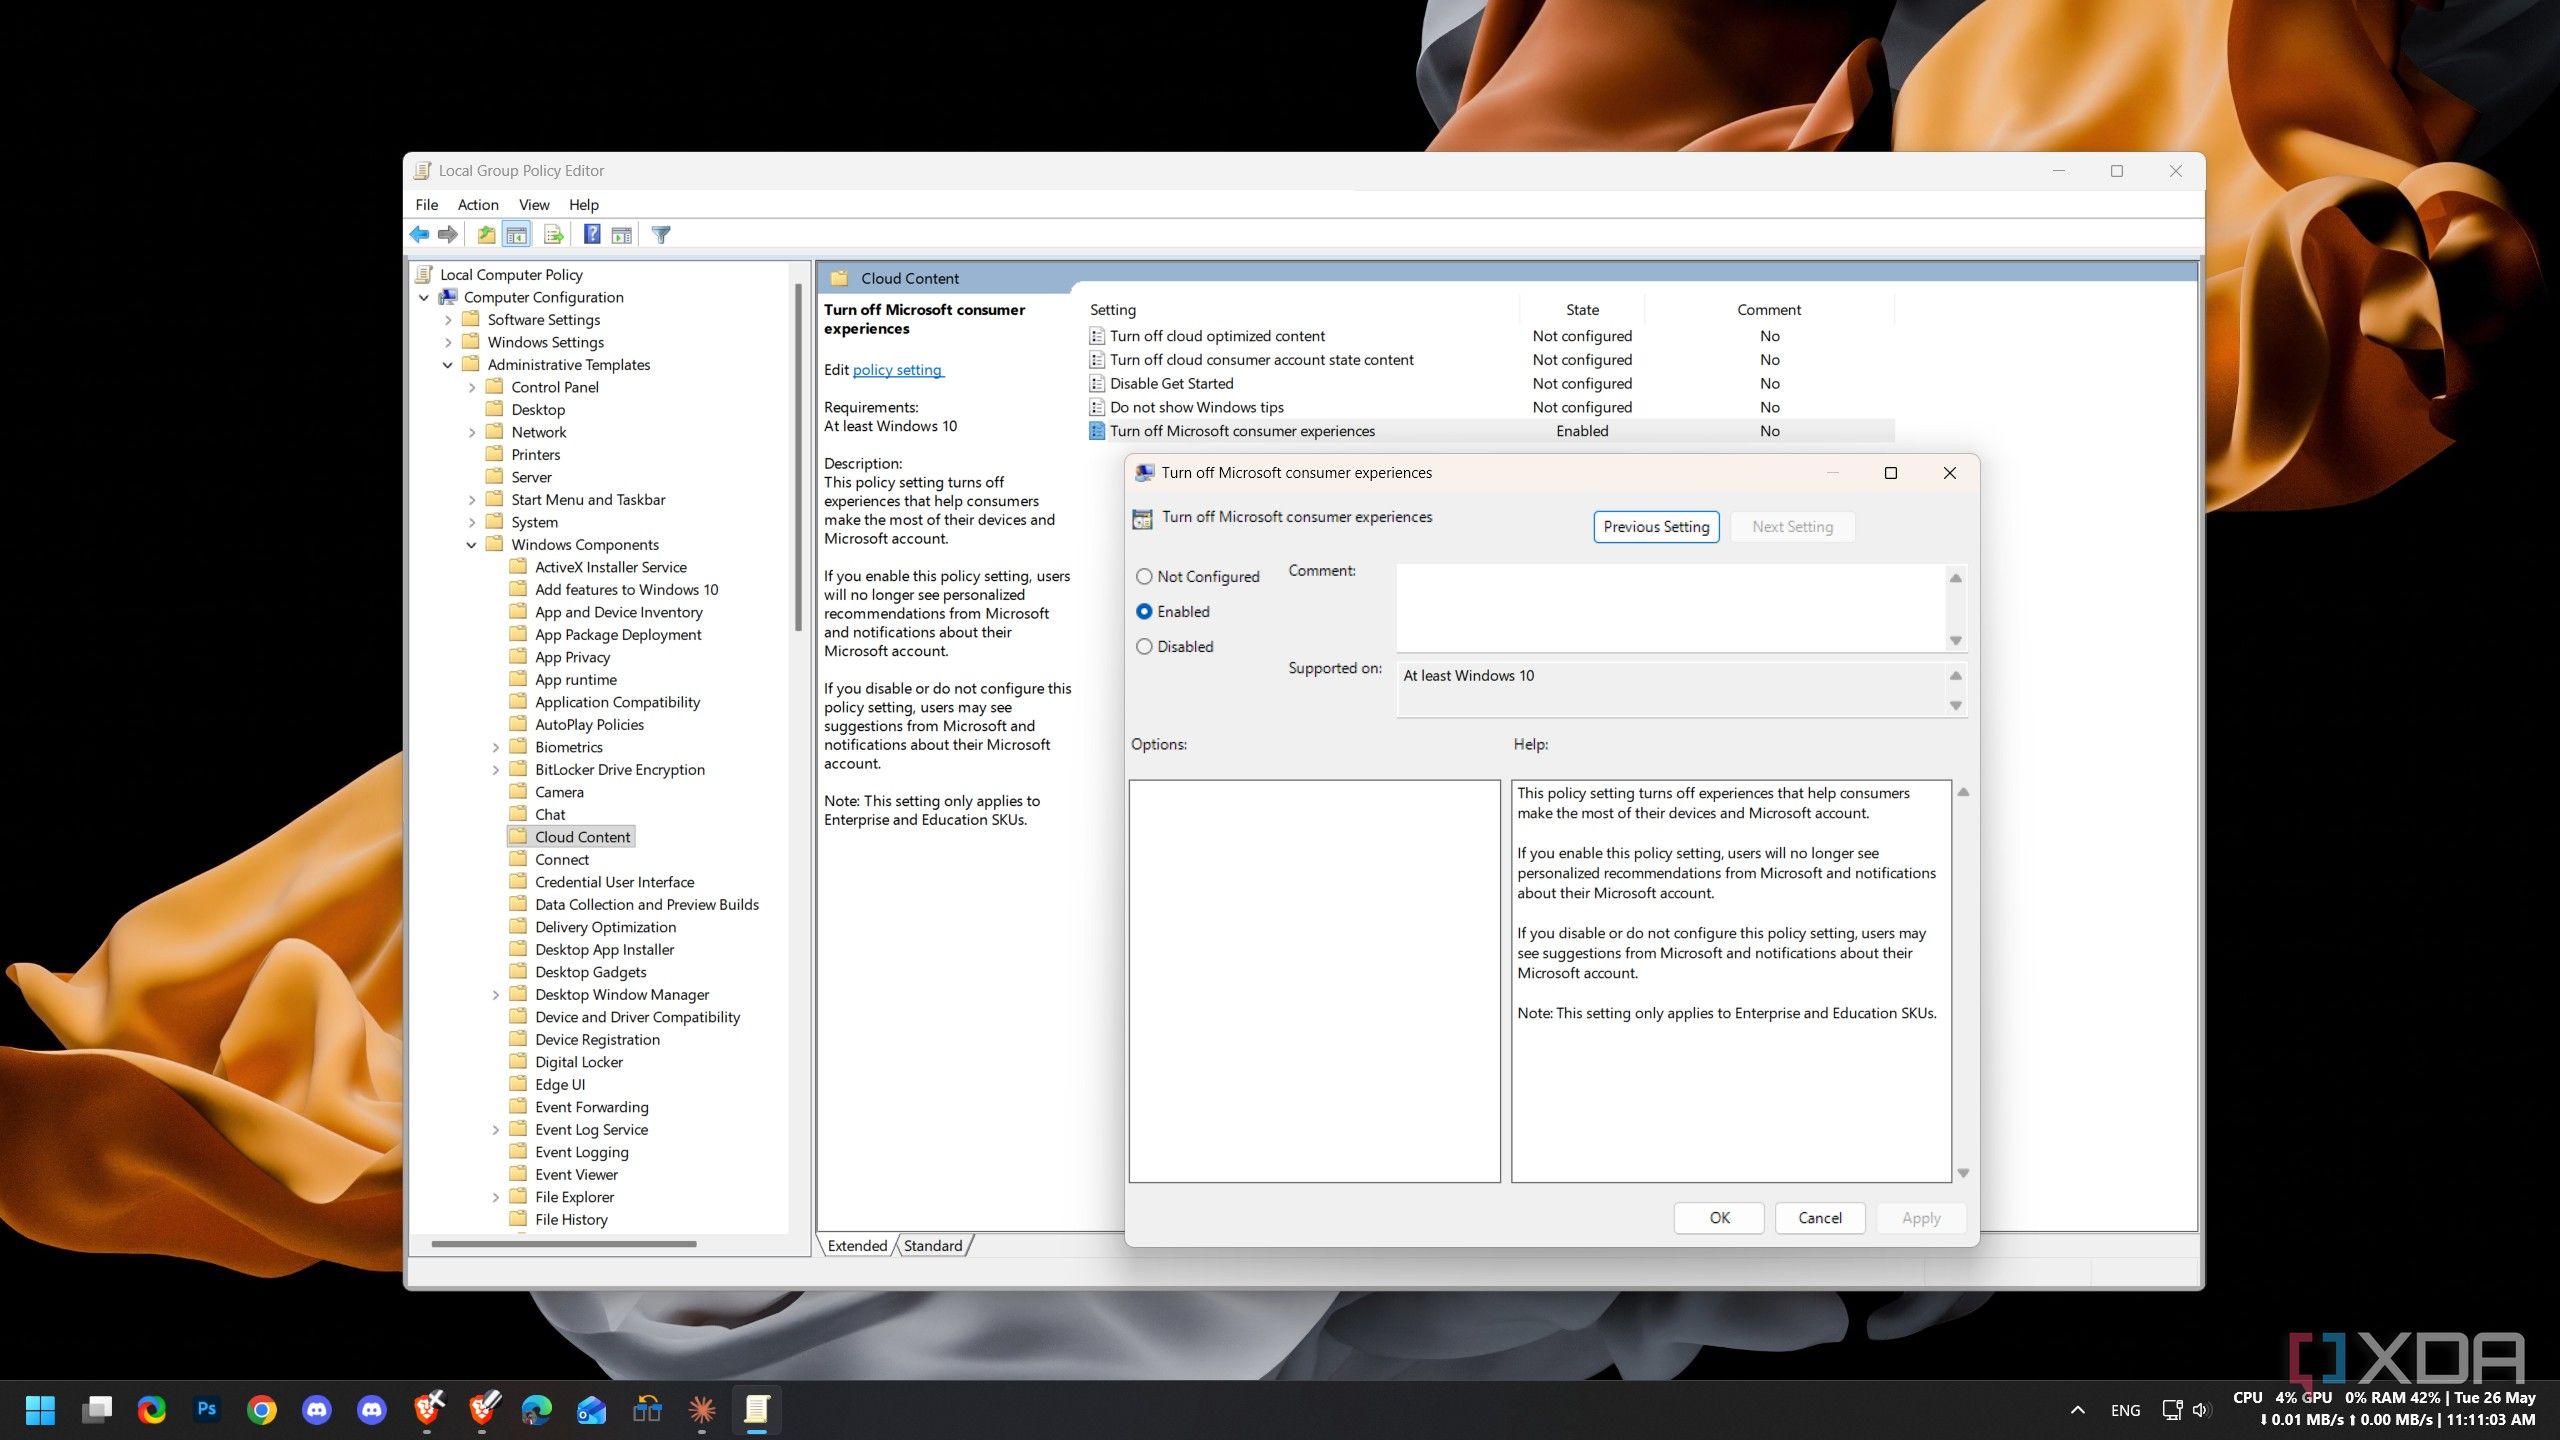Open the Action menu
The image size is (2560, 1440).
(478, 204)
